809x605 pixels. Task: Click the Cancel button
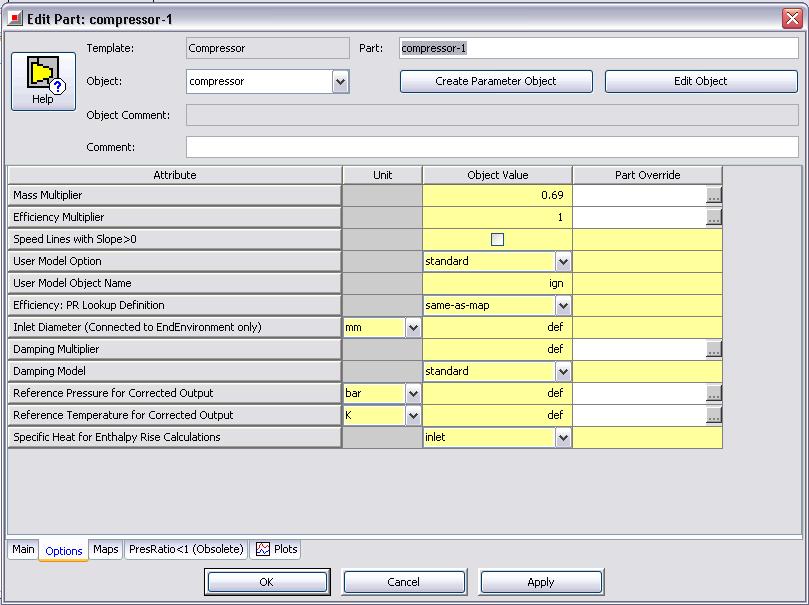point(403,582)
